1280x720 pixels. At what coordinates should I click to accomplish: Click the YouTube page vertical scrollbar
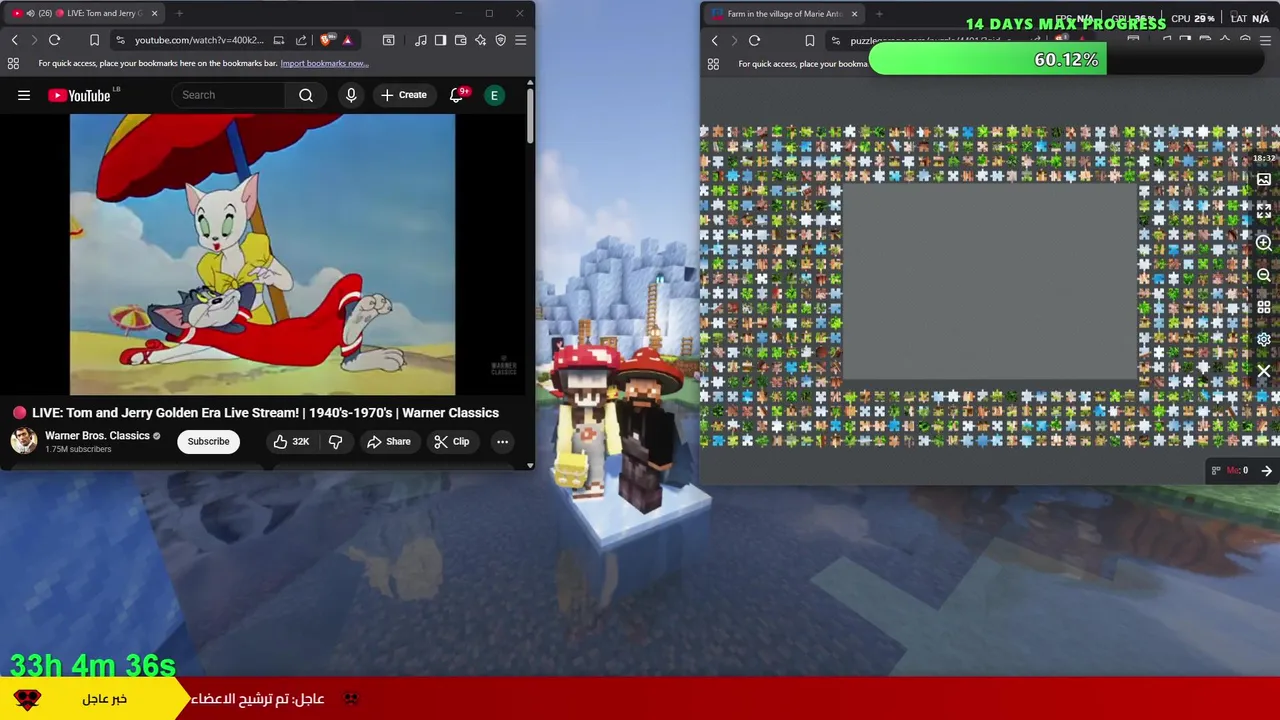click(530, 115)
